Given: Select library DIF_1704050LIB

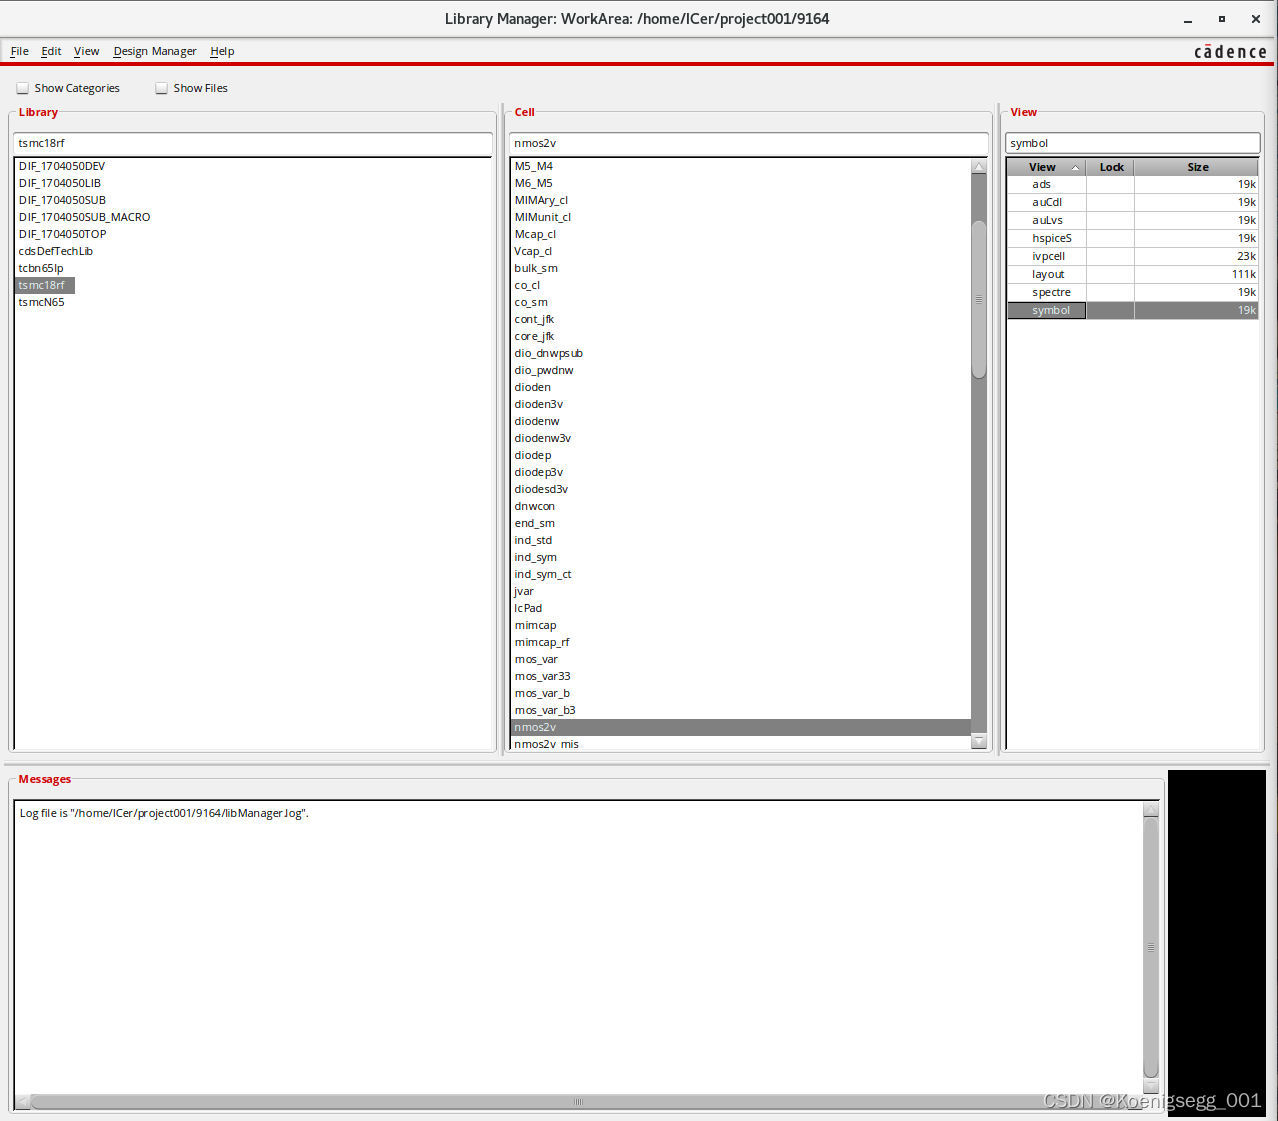Looking at the screenshot, I should coord(59,183).
